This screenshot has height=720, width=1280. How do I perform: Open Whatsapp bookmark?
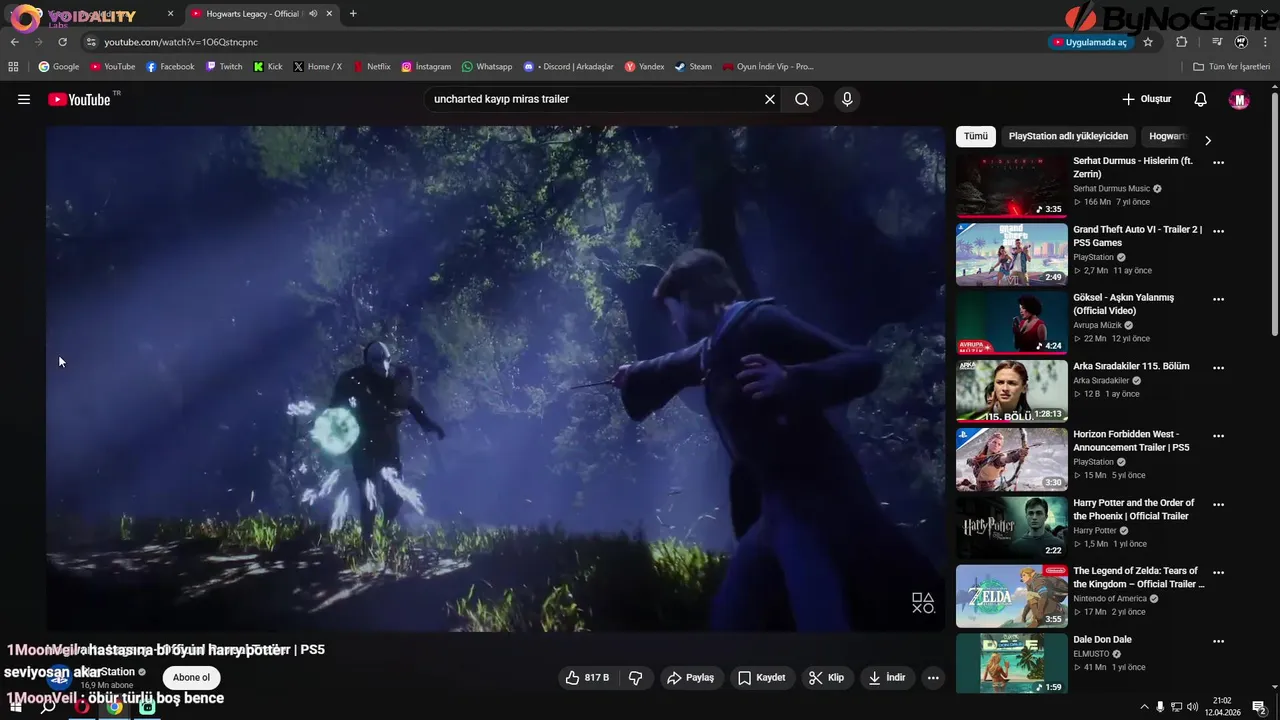[487, 67]
